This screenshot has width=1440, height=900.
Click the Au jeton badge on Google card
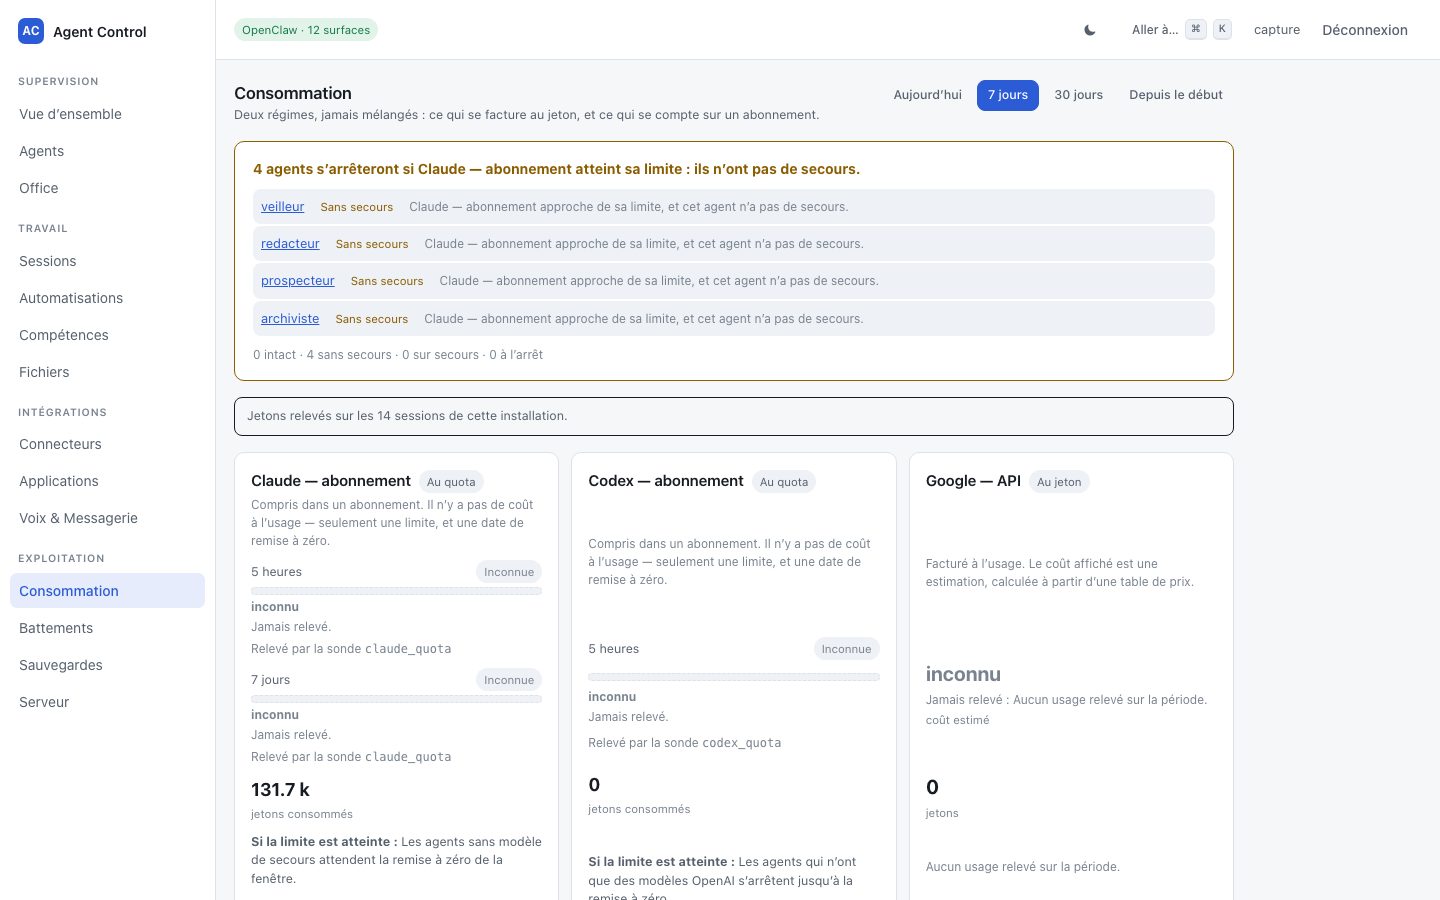pyautogui.click(x=1059, y=482)
